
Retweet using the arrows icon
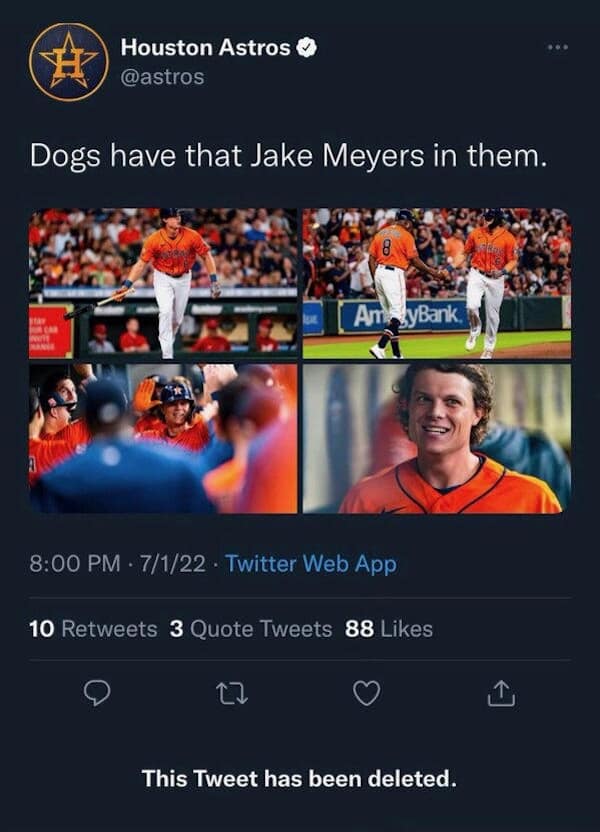[x=233, y=692]
